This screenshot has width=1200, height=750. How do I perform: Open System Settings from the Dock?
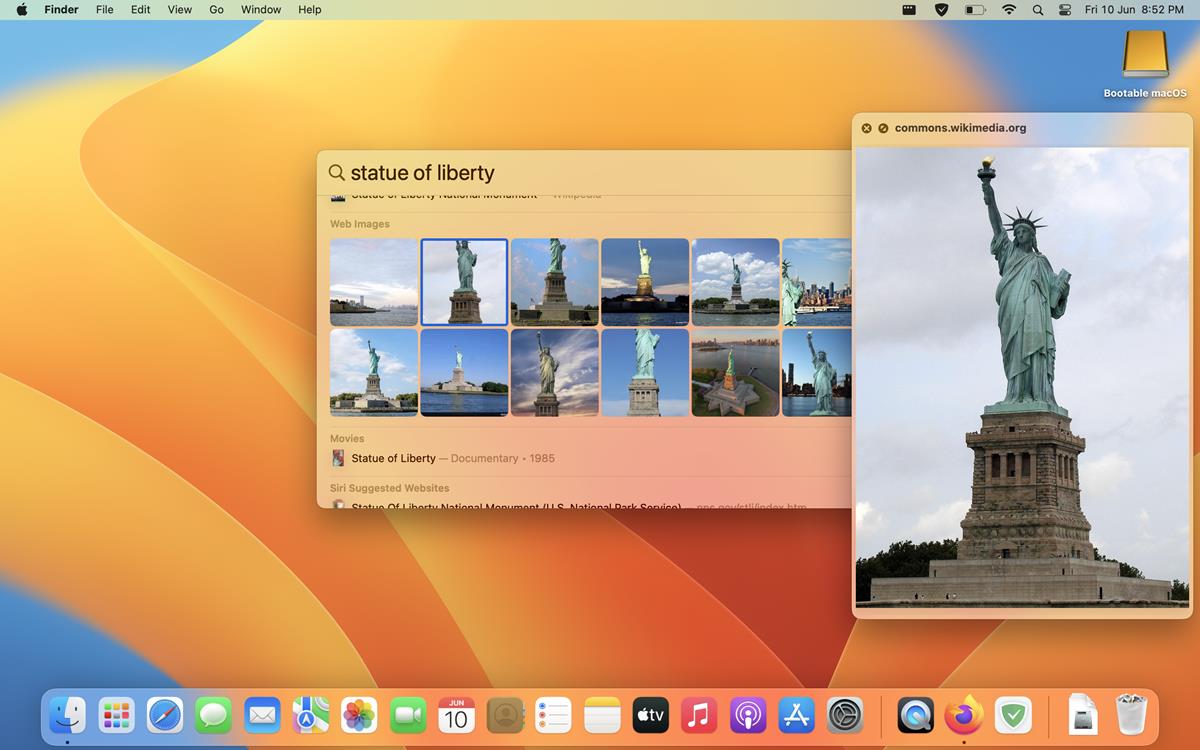[x=844, y=715]
